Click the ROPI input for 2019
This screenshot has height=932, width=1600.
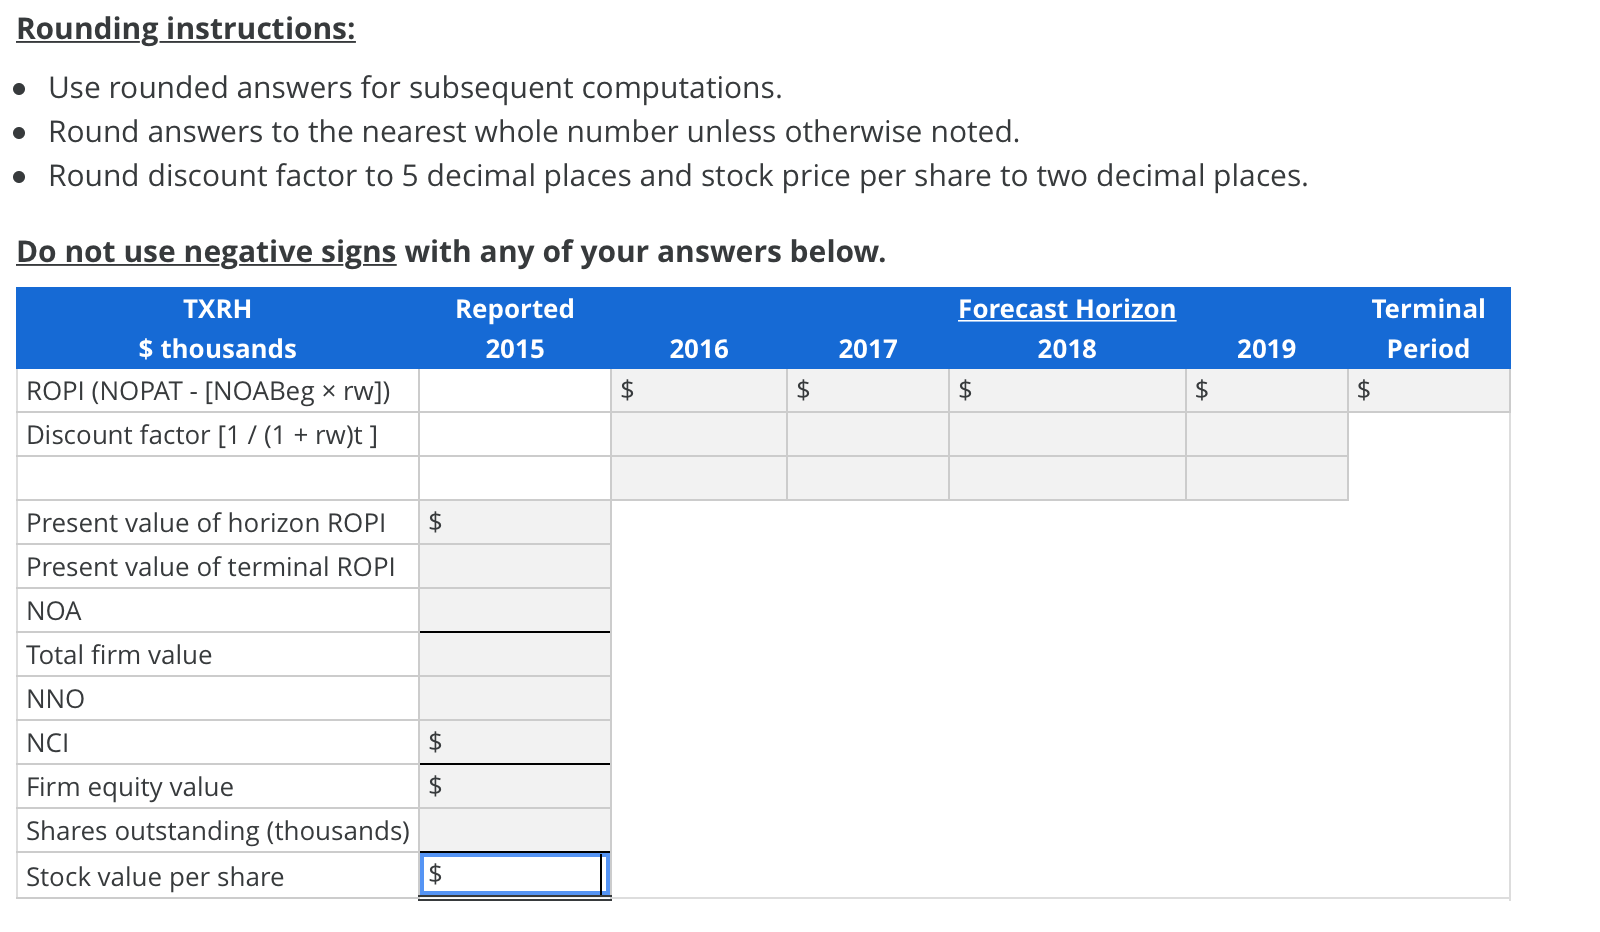(1267, 391)
